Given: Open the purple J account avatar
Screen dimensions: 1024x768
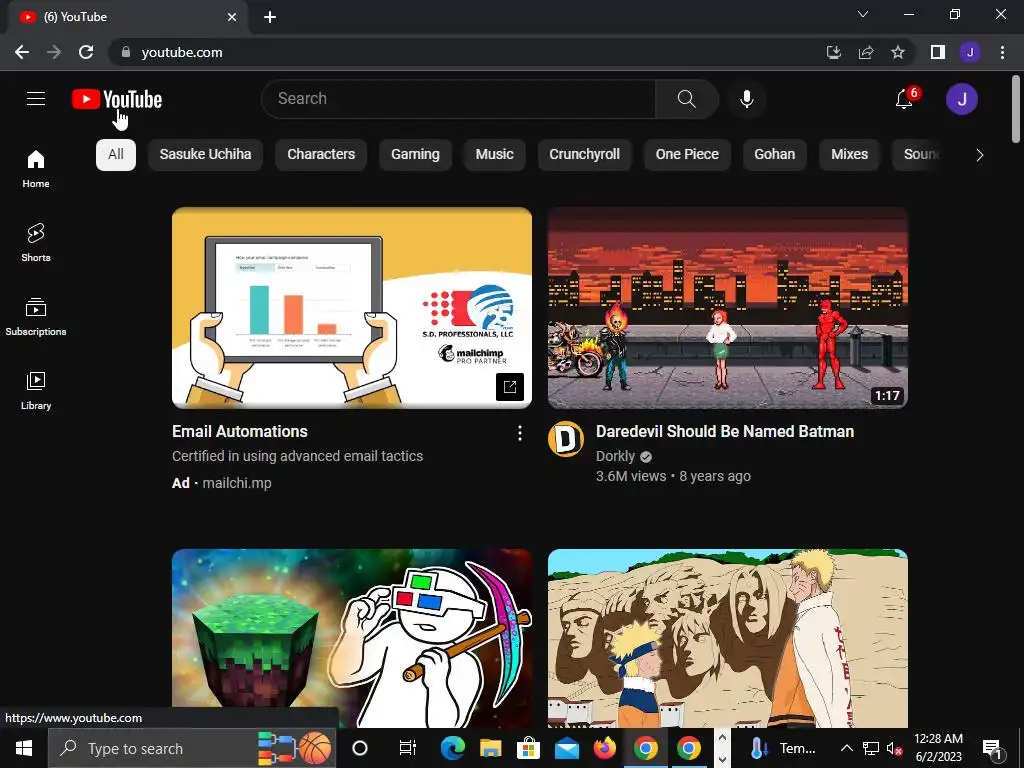Looking at the screenshot, I should (961, 99).
